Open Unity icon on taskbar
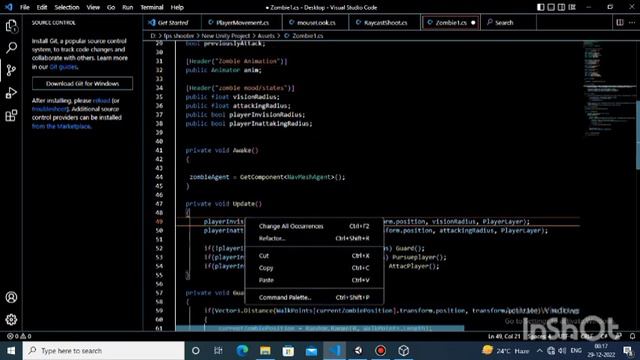 click(x=358, y=351)
